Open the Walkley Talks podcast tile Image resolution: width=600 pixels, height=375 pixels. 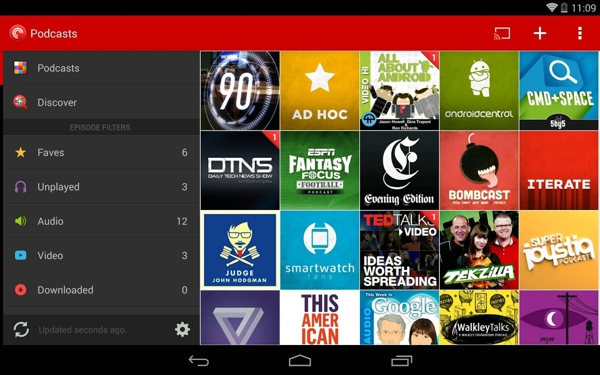[479, 318]
